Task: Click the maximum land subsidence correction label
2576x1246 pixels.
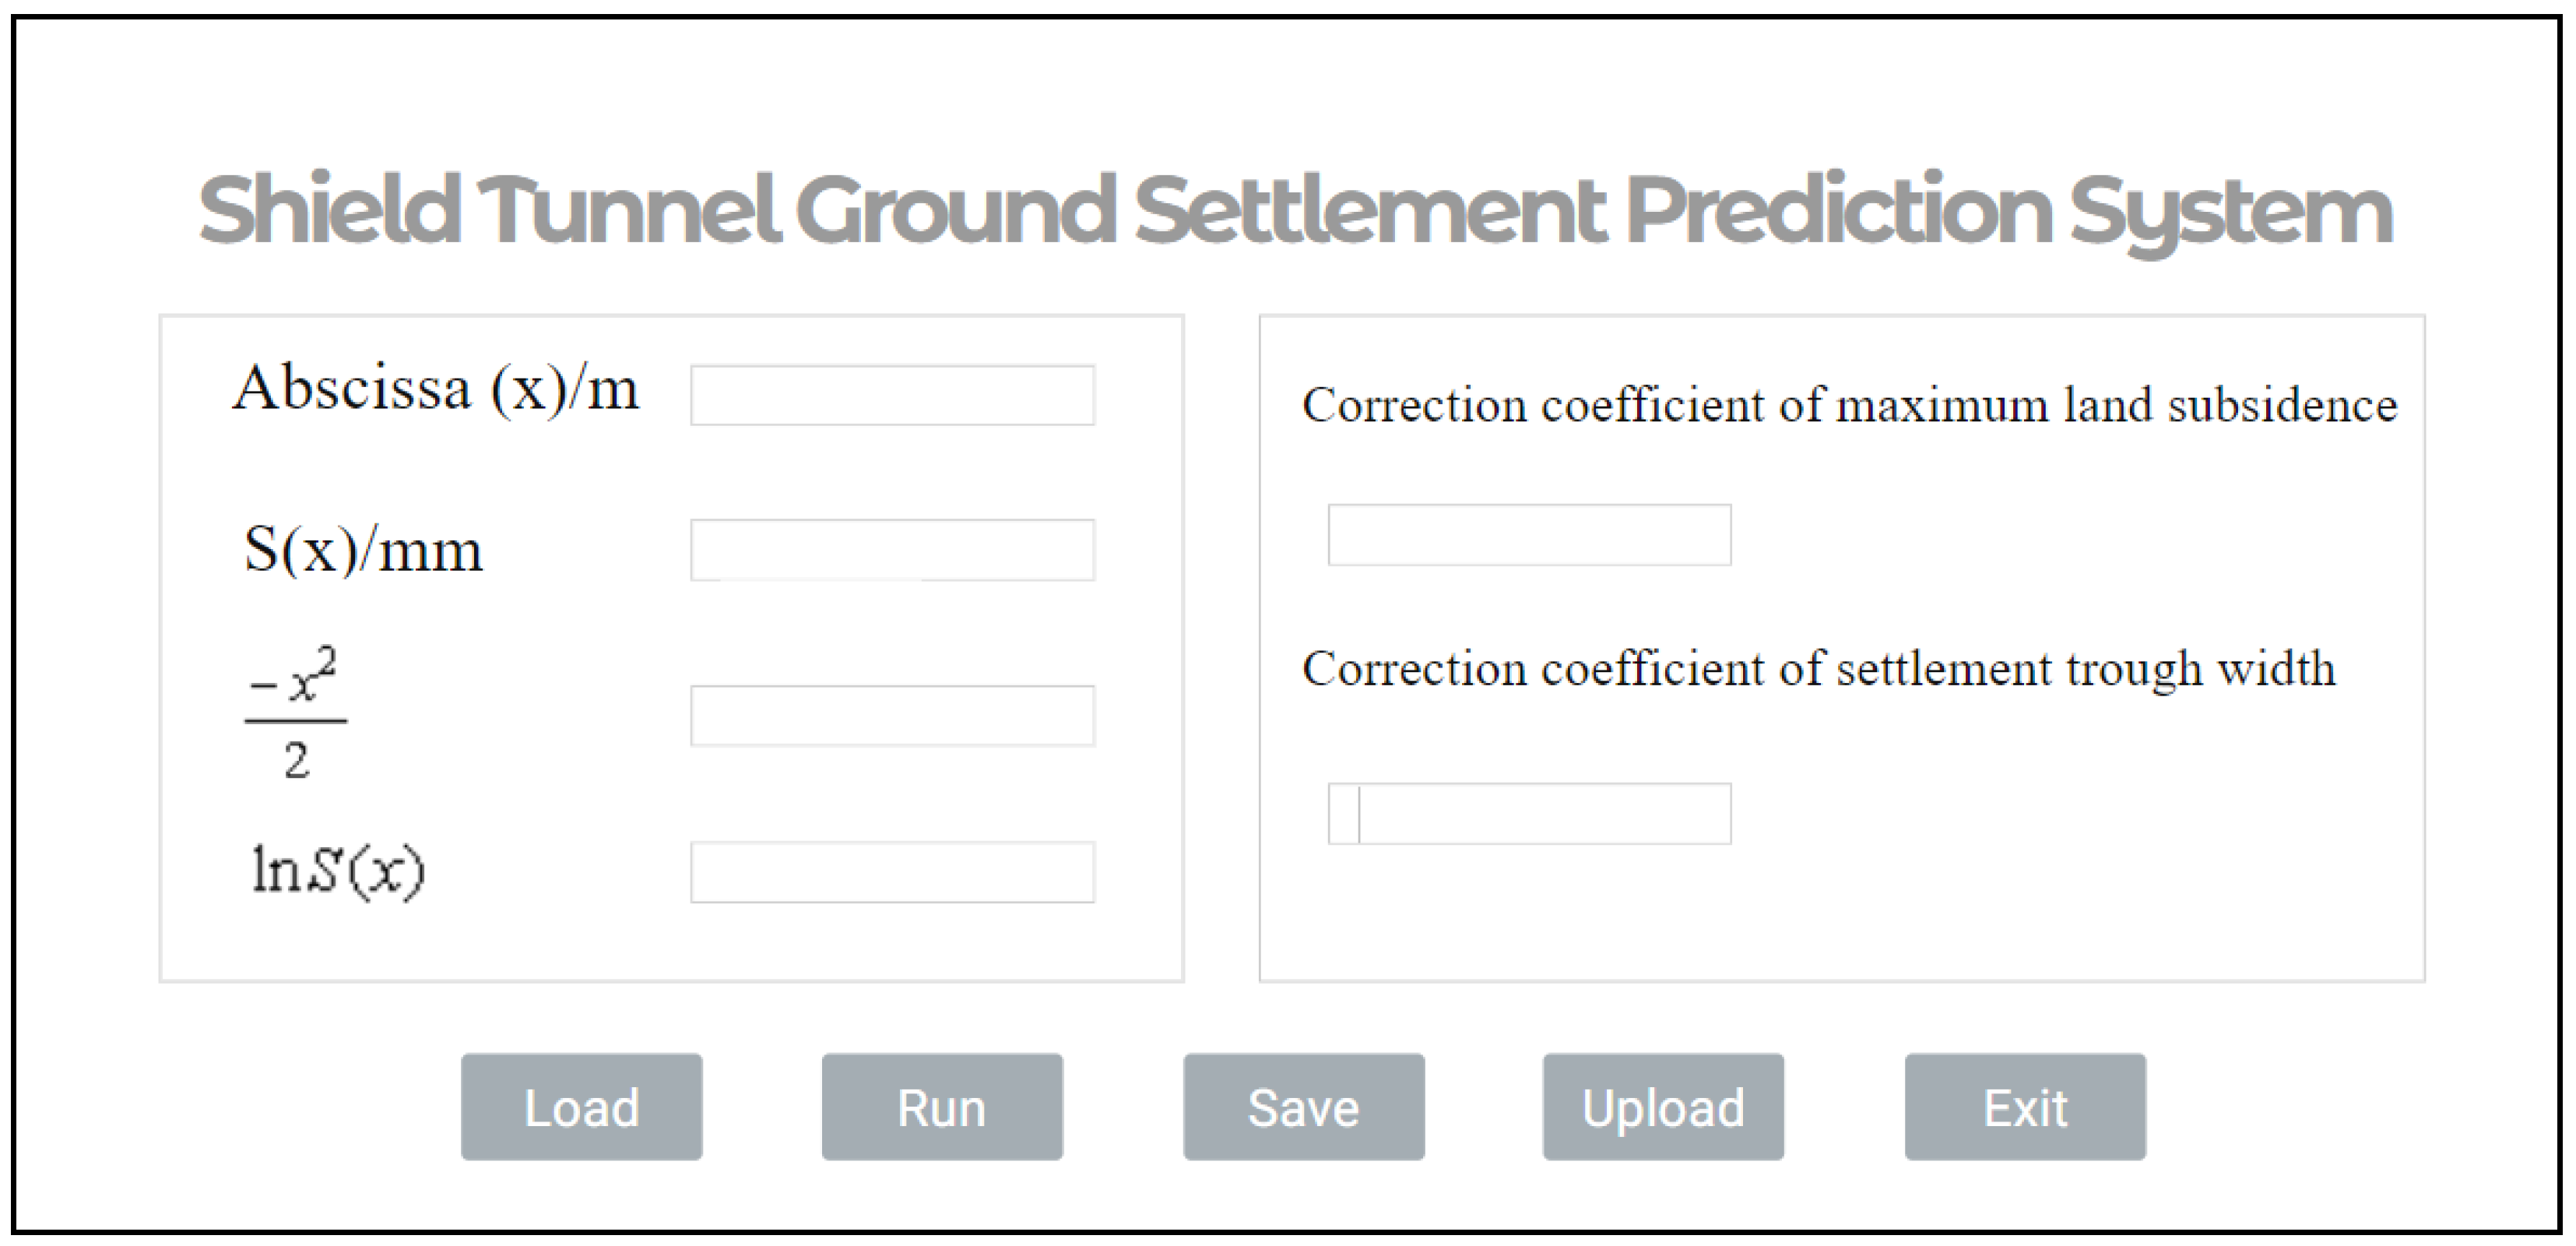Action: [1849, 405]
